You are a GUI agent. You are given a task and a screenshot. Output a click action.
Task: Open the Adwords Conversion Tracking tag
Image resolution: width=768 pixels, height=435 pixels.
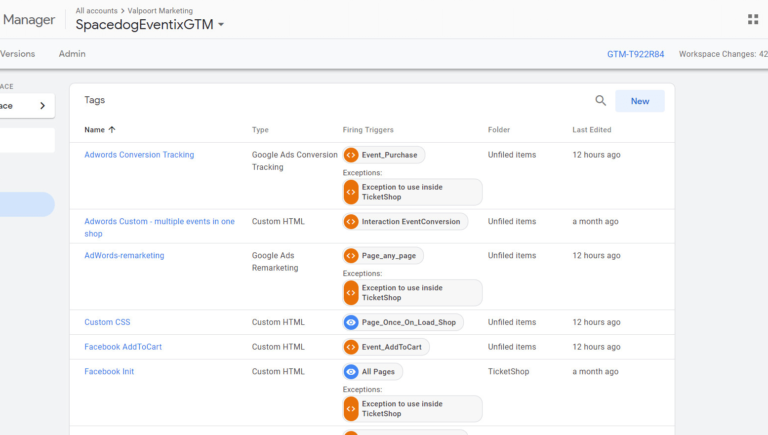point(139,155)
